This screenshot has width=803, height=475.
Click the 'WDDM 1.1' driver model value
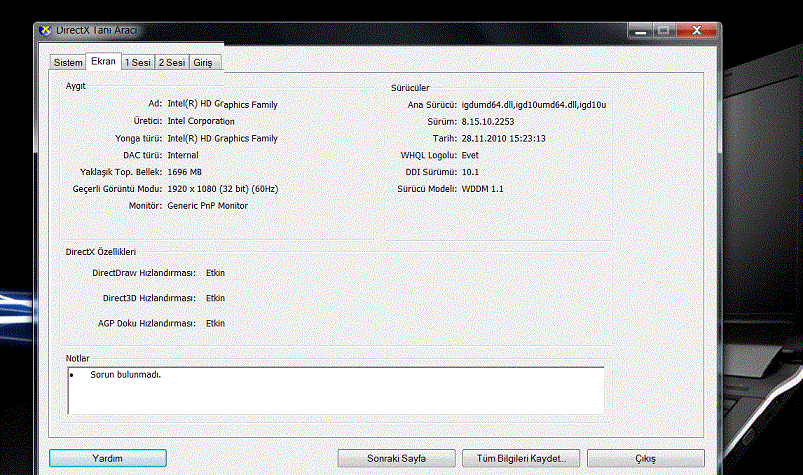point(482,189)
